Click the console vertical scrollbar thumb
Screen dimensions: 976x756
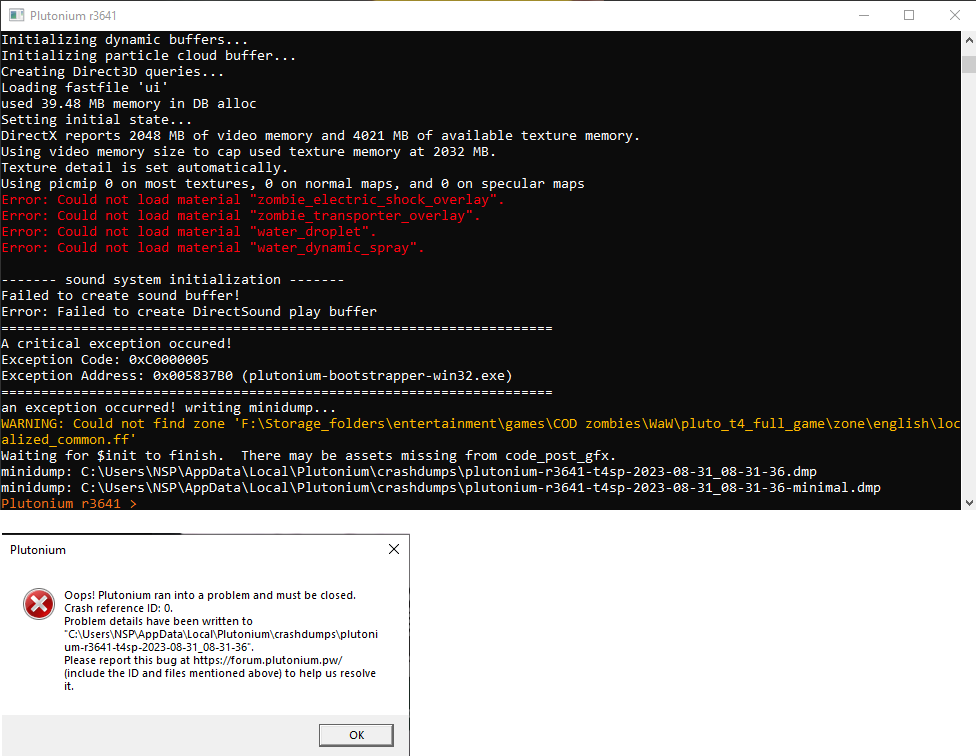(969, 64)
